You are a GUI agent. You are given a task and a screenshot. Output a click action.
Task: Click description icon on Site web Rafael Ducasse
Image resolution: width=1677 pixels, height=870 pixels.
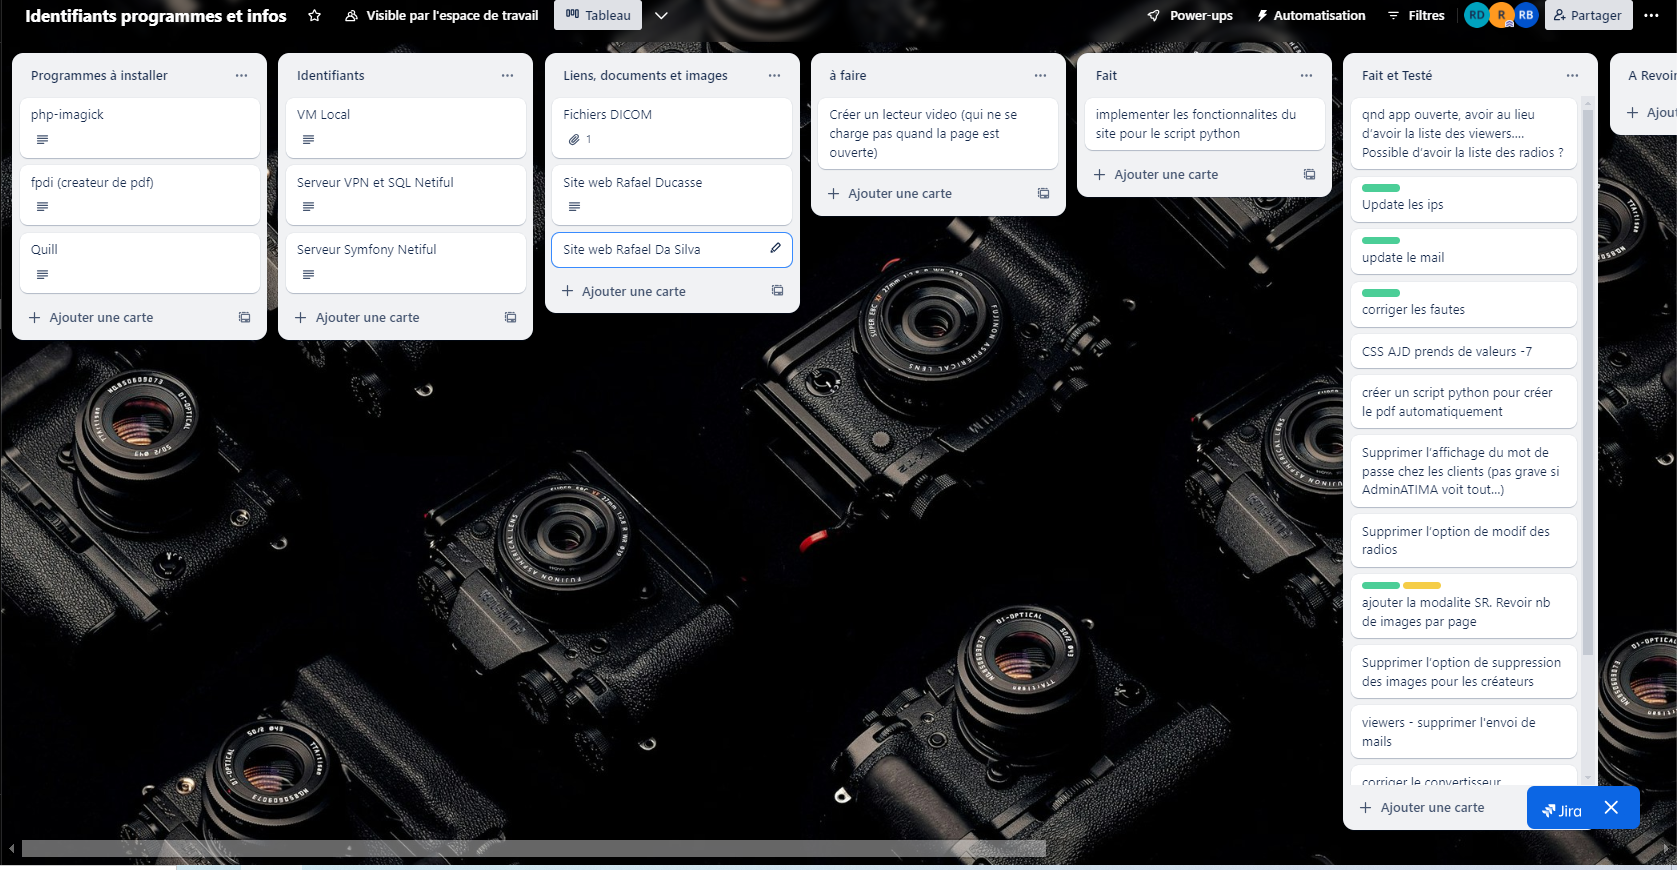tap(574, 207)
